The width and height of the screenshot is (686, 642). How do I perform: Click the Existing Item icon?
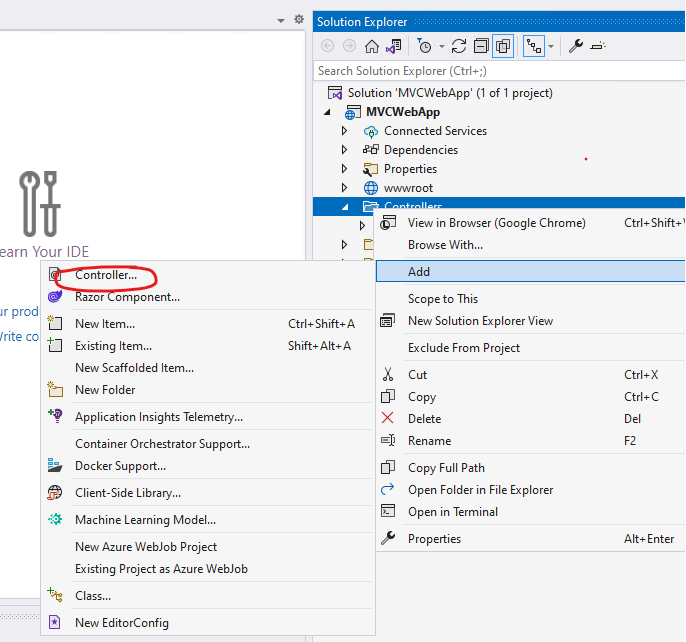tap(55, 345)
